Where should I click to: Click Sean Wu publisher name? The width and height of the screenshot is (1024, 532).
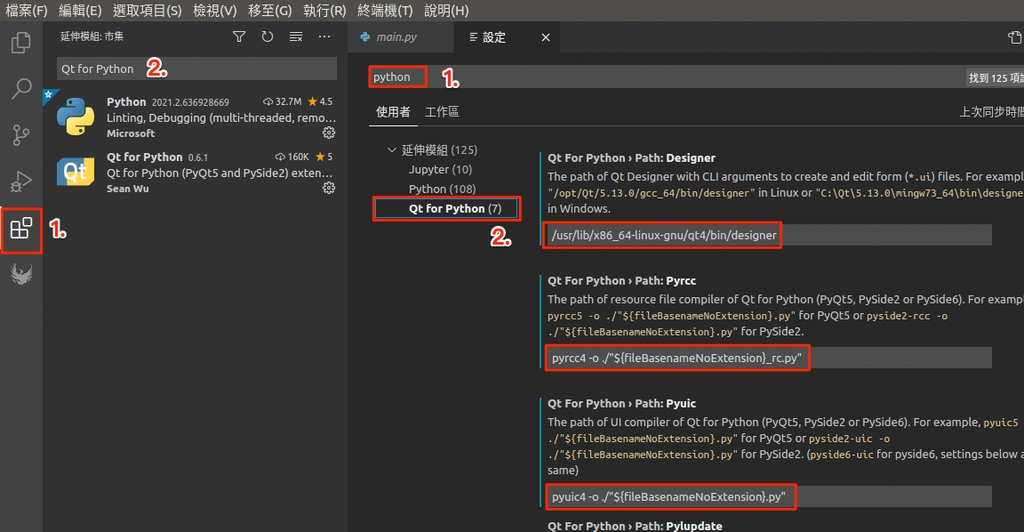point(127,189)
